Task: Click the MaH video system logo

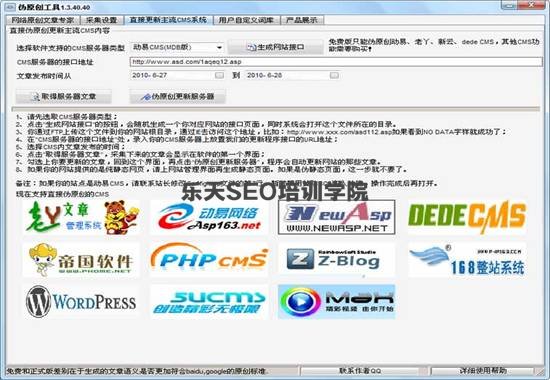Action: point(337,302)
